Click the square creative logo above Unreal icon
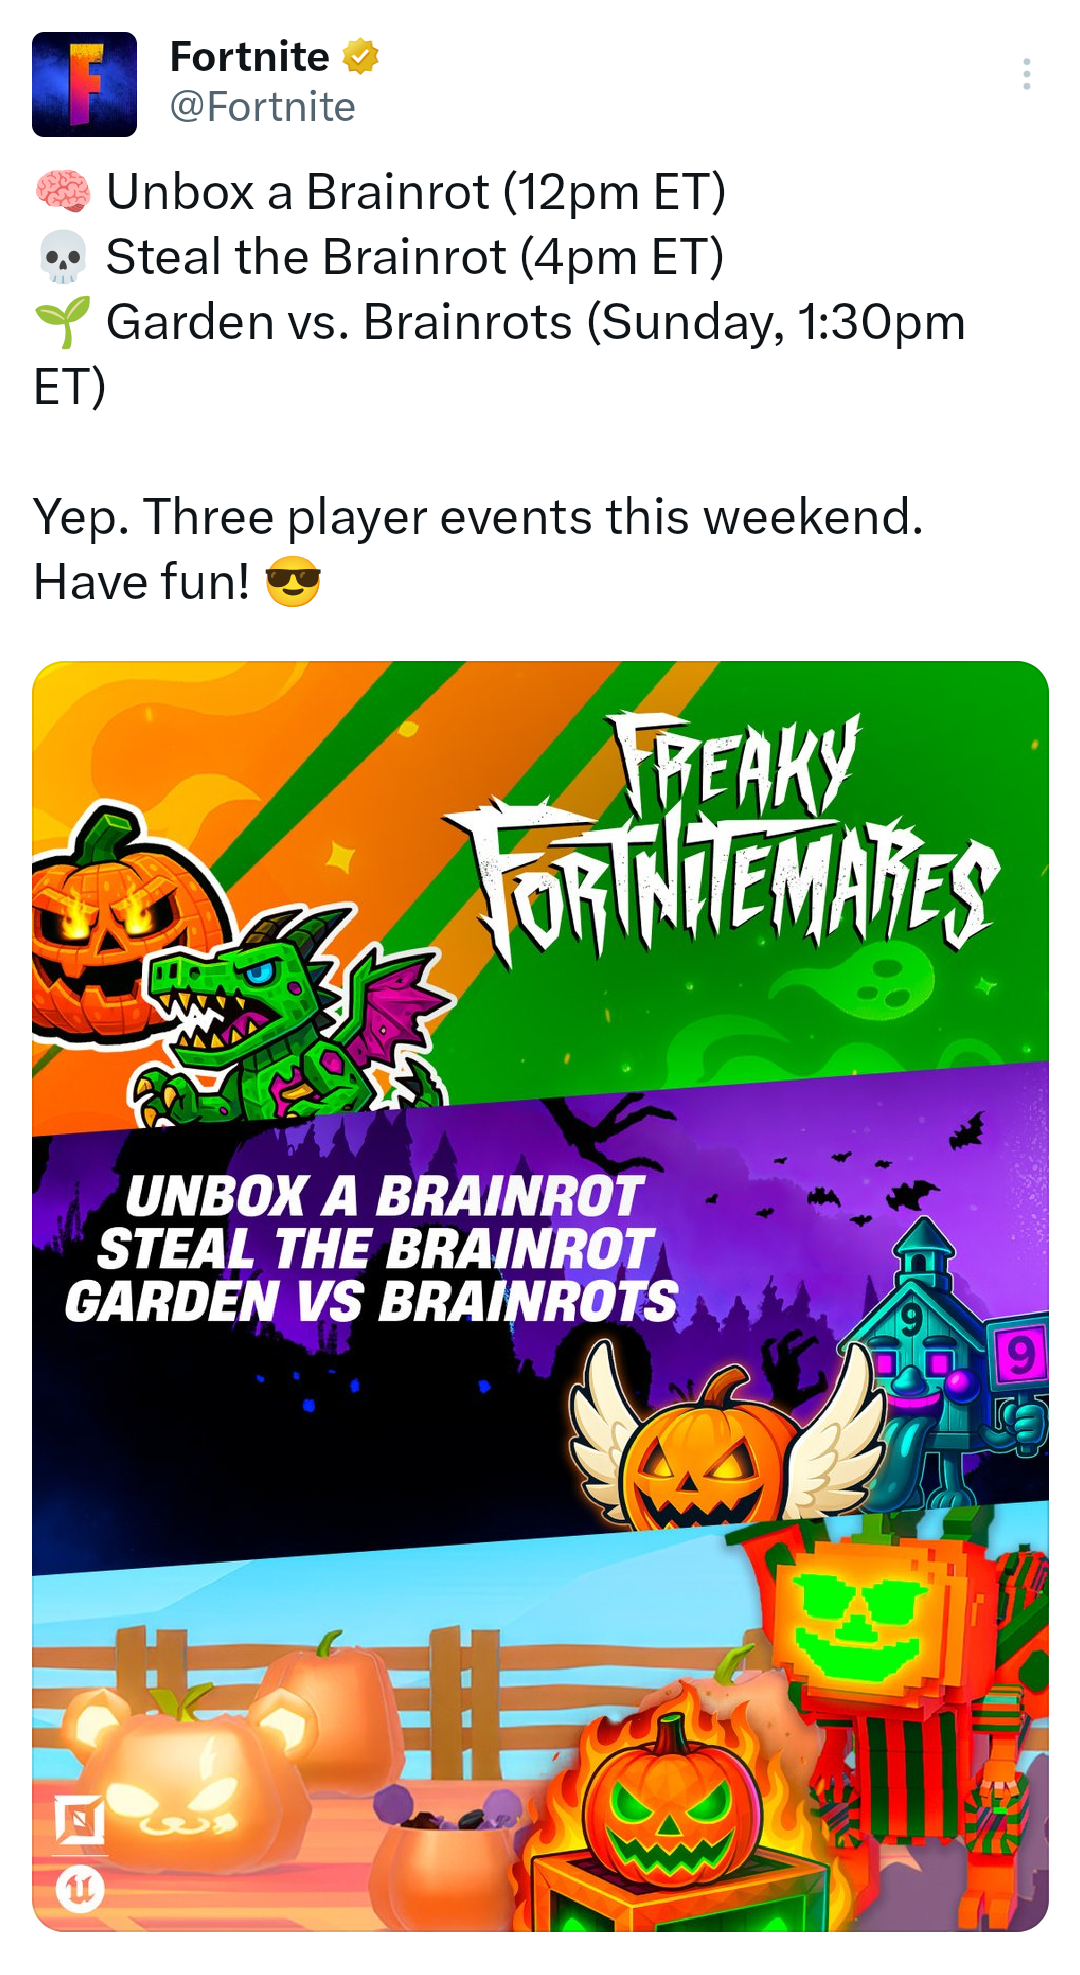 80,1819
